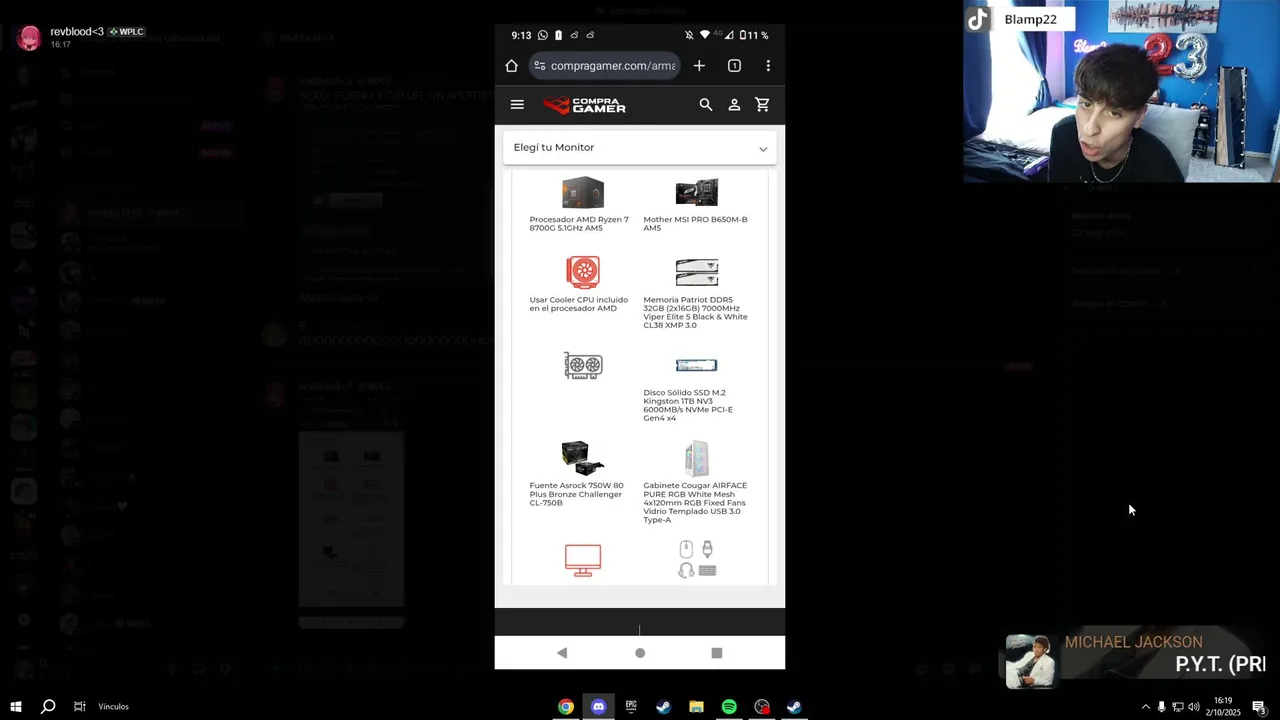Open site settings icon in address bar
This screenshot has height=720, width=1280.
click(539, 66)
